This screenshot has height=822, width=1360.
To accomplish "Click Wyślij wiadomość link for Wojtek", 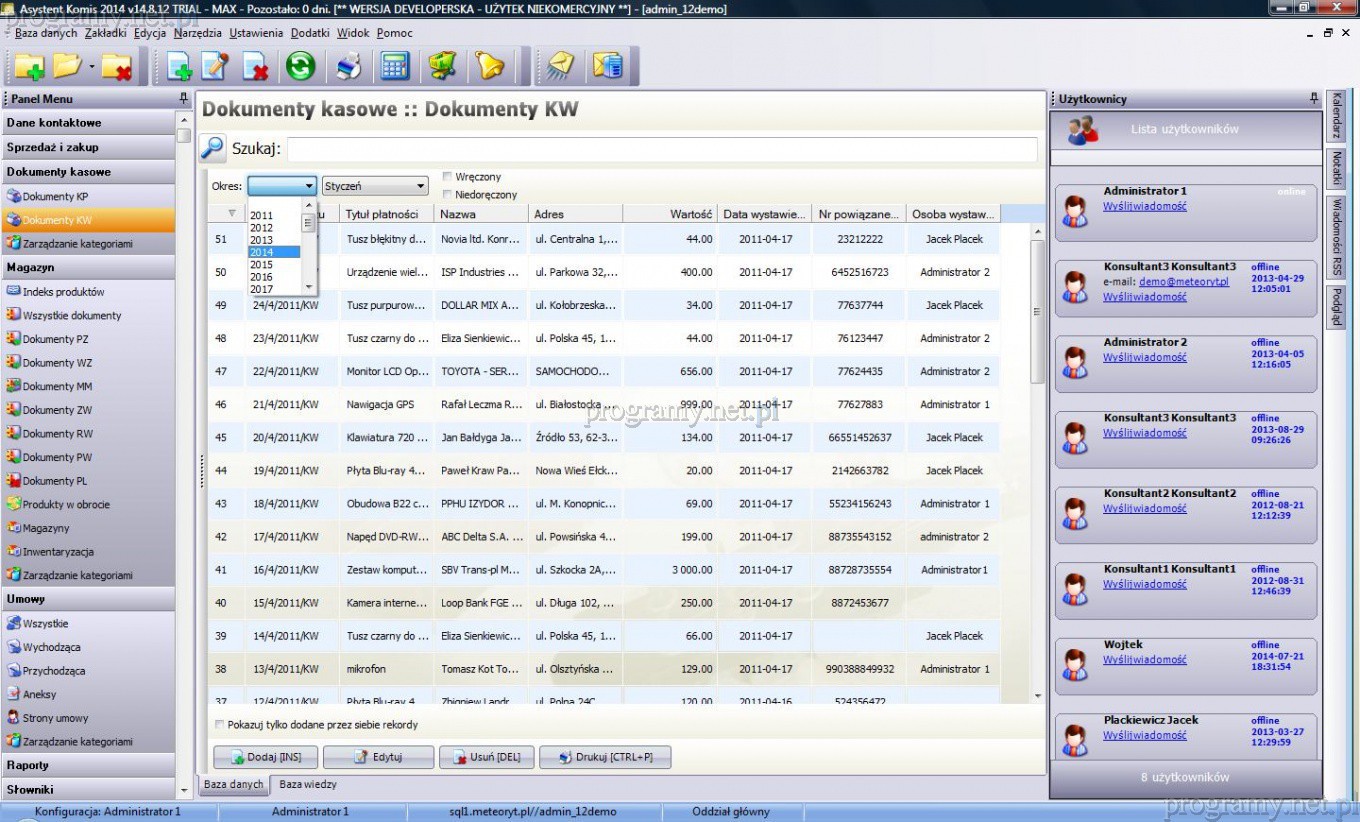I will coord(1144,660).
